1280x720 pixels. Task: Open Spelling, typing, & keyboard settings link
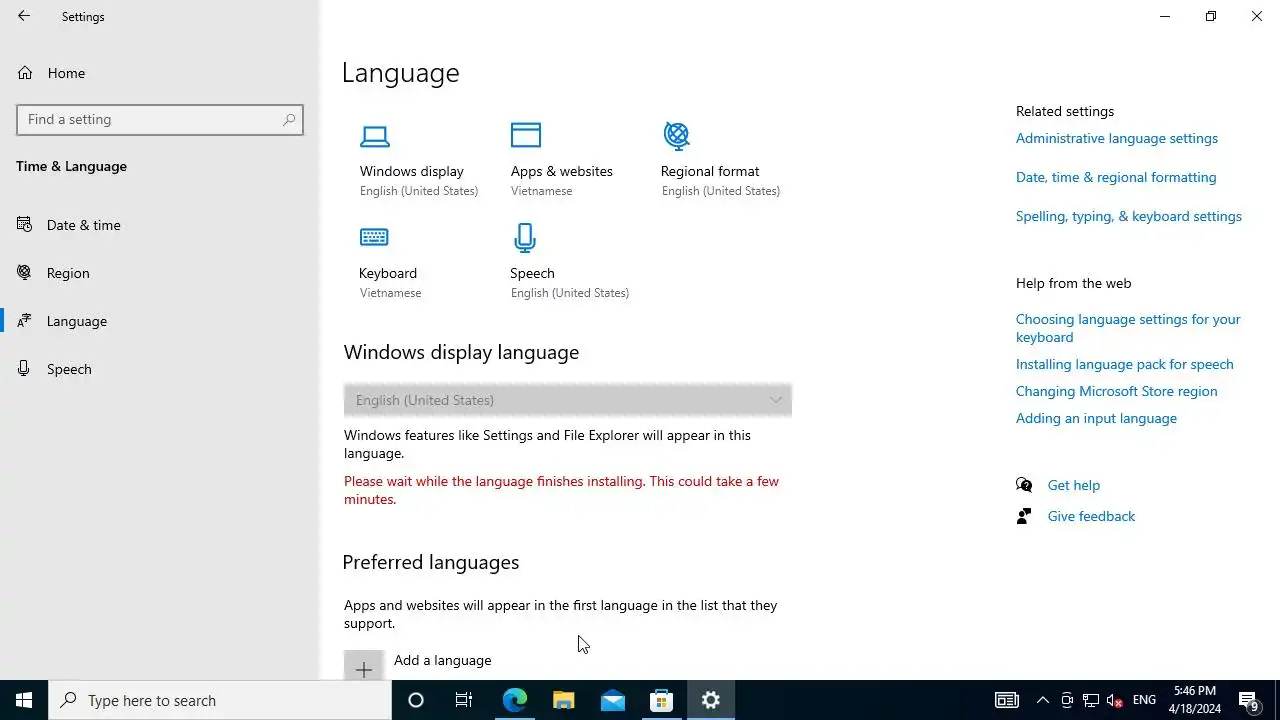point(1129,216)
